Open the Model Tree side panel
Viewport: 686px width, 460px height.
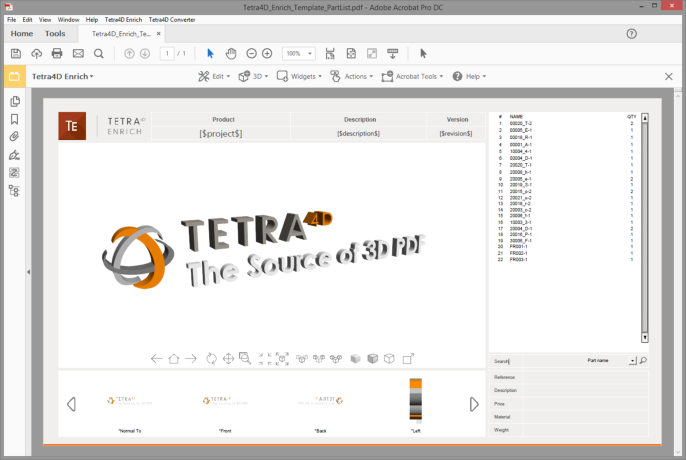(14, 191)
